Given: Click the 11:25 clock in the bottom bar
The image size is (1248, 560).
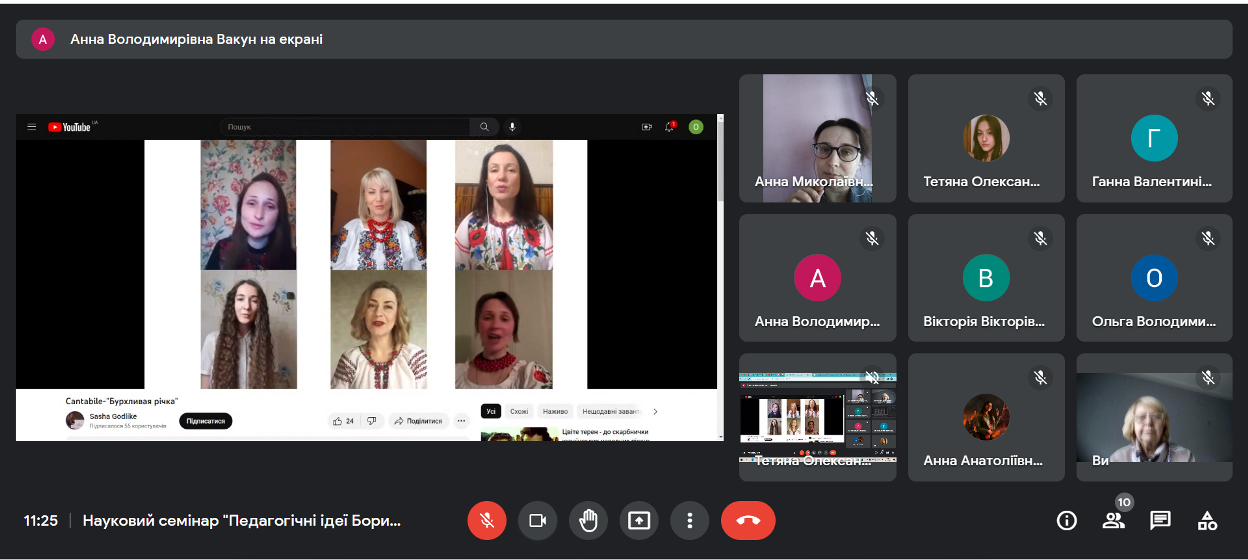Looking at the screenshot, I should click(x=41, y=521).
